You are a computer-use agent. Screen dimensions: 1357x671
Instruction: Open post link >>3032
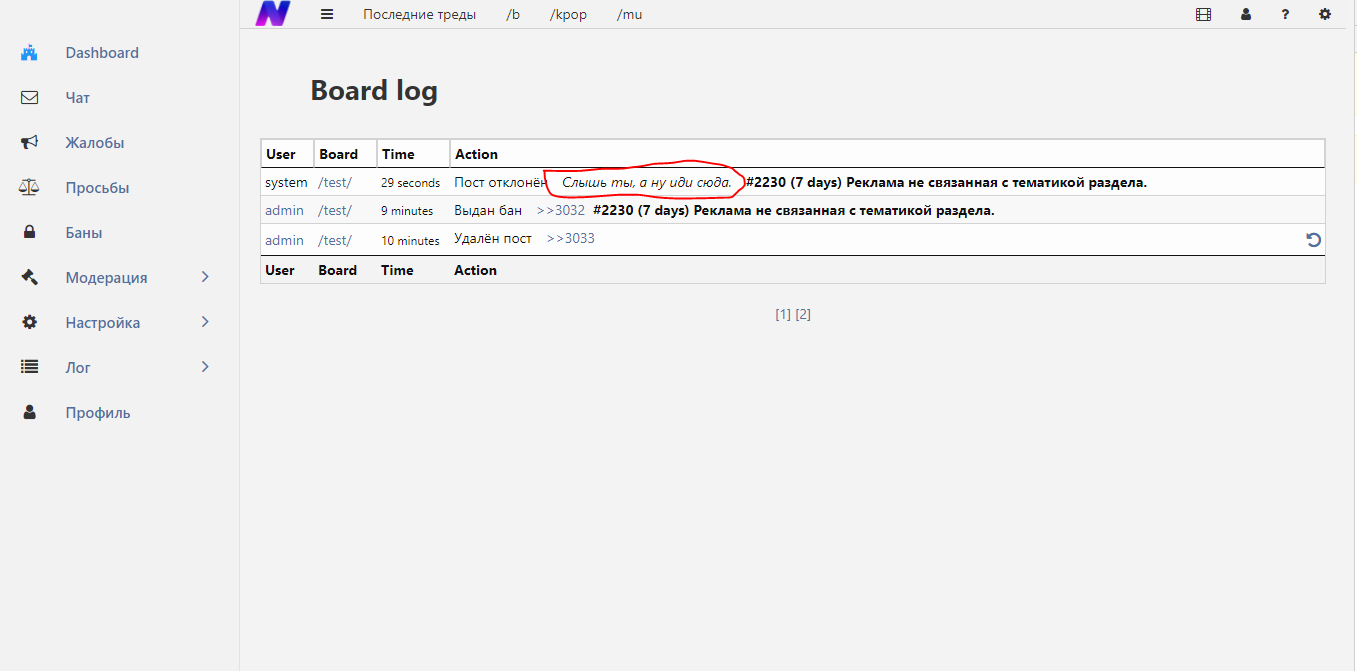[x=560, y=211]
